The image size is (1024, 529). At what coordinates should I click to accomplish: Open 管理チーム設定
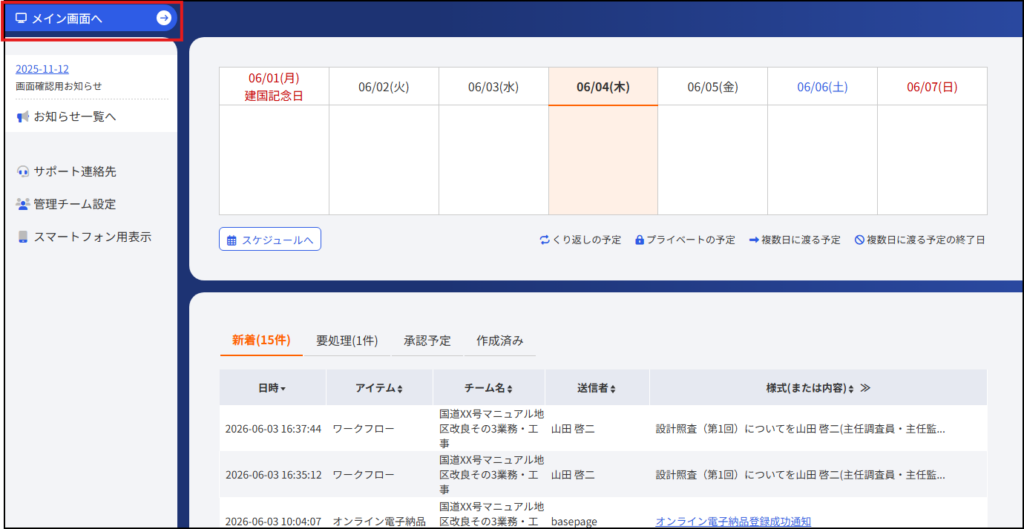(x=74, y=204)
